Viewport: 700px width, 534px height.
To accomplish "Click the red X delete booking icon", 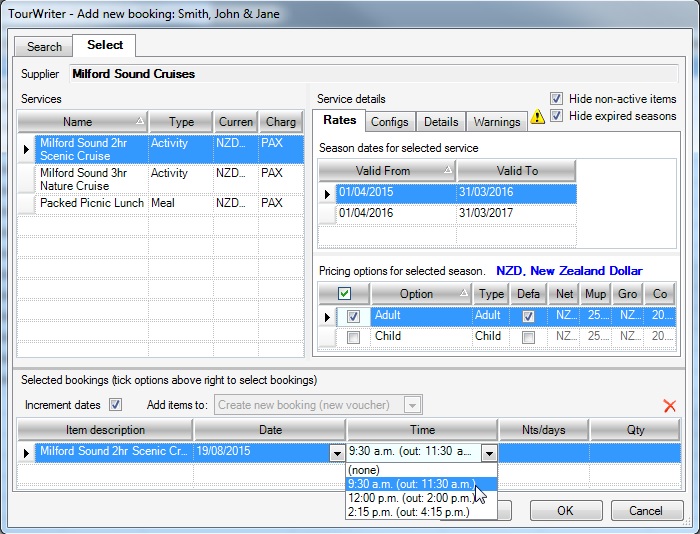I will click(x=670, y=405).
